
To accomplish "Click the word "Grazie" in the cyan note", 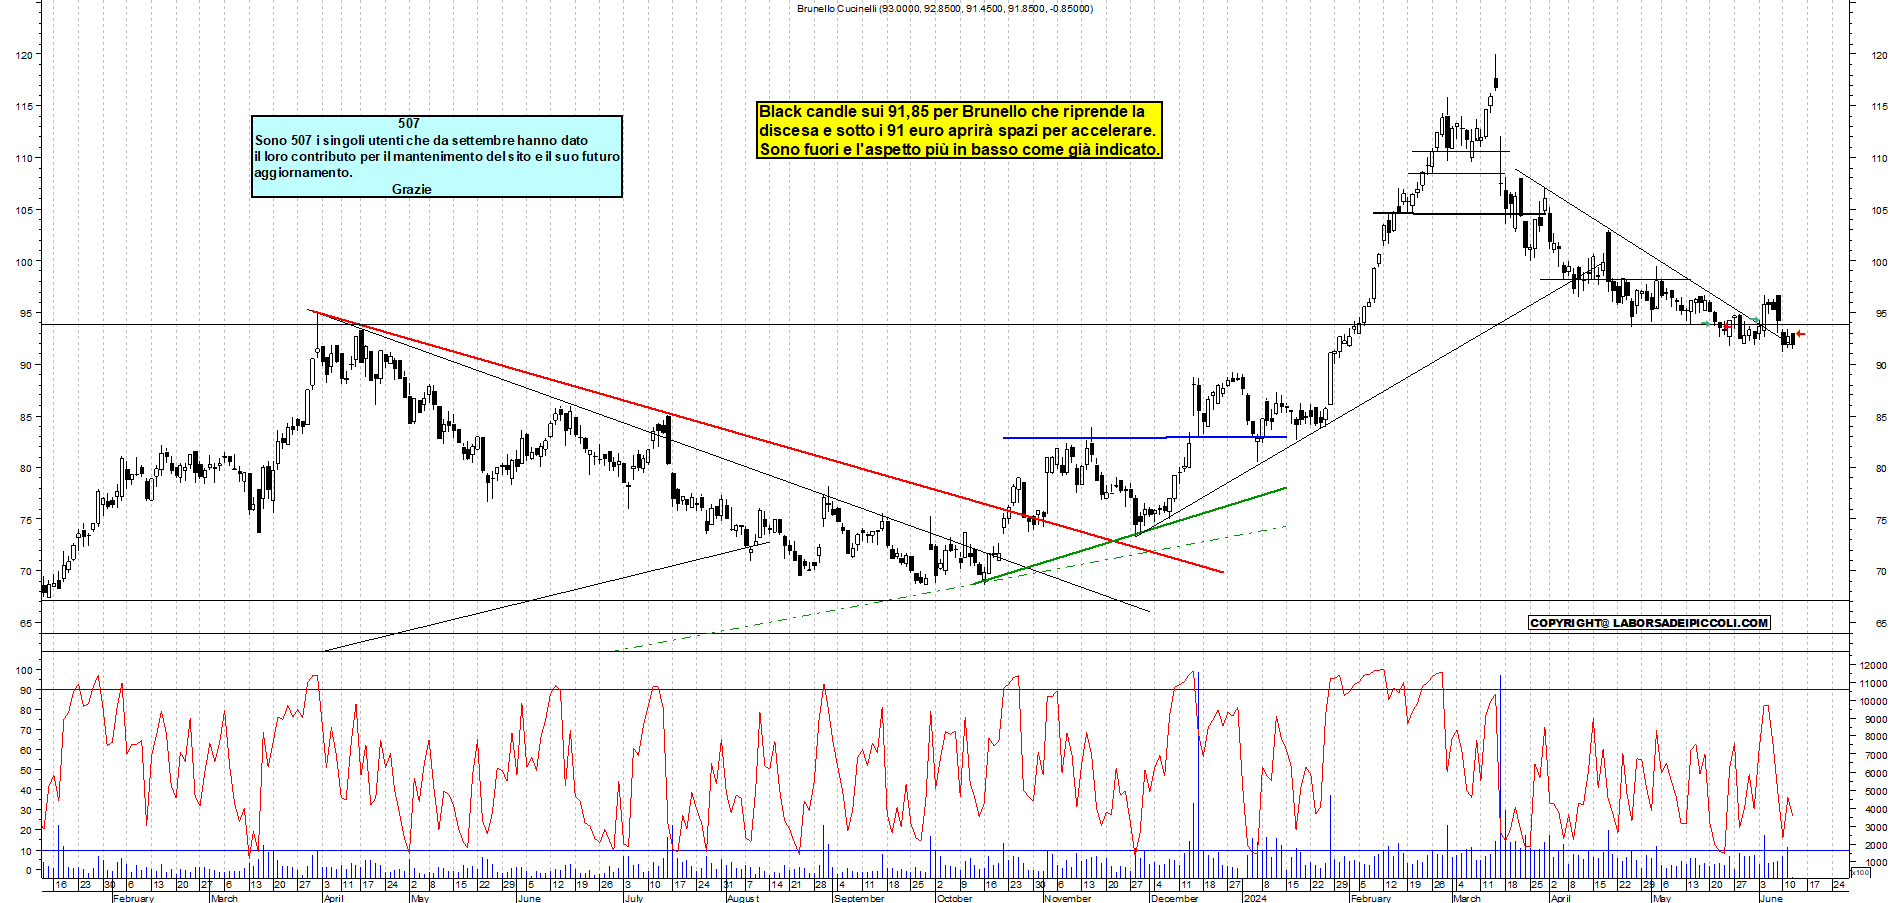I will pos(412,189).
